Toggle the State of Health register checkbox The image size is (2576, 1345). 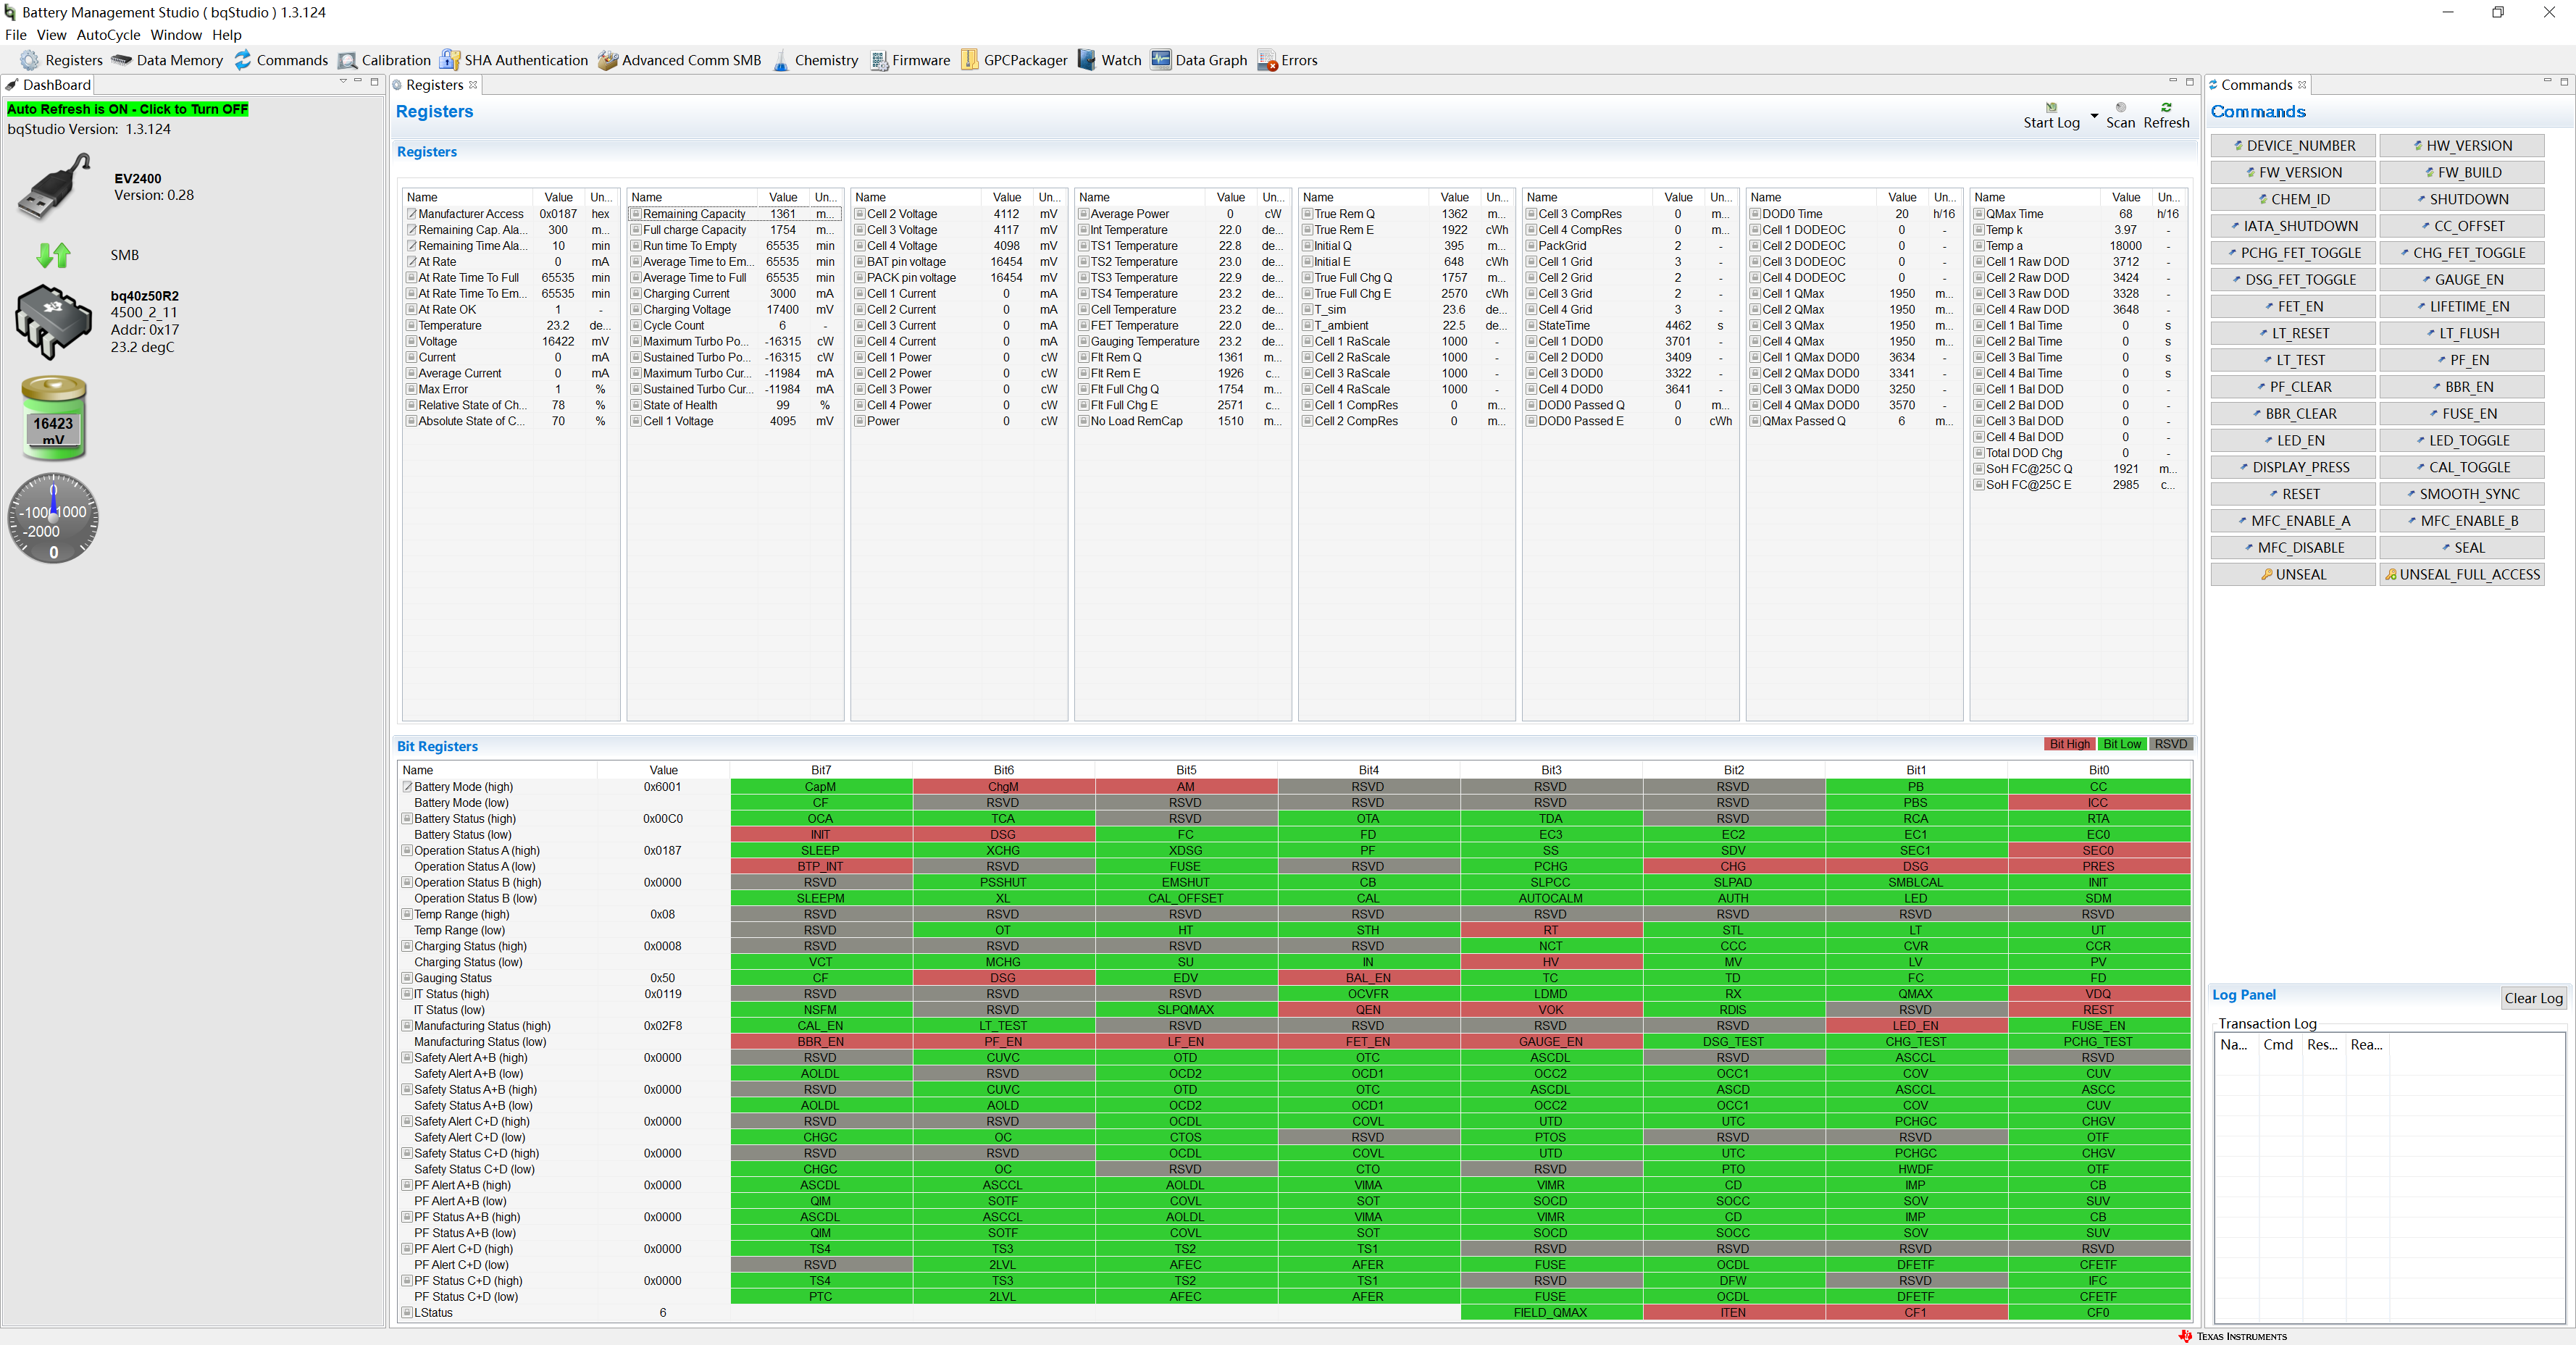(635, 405)
